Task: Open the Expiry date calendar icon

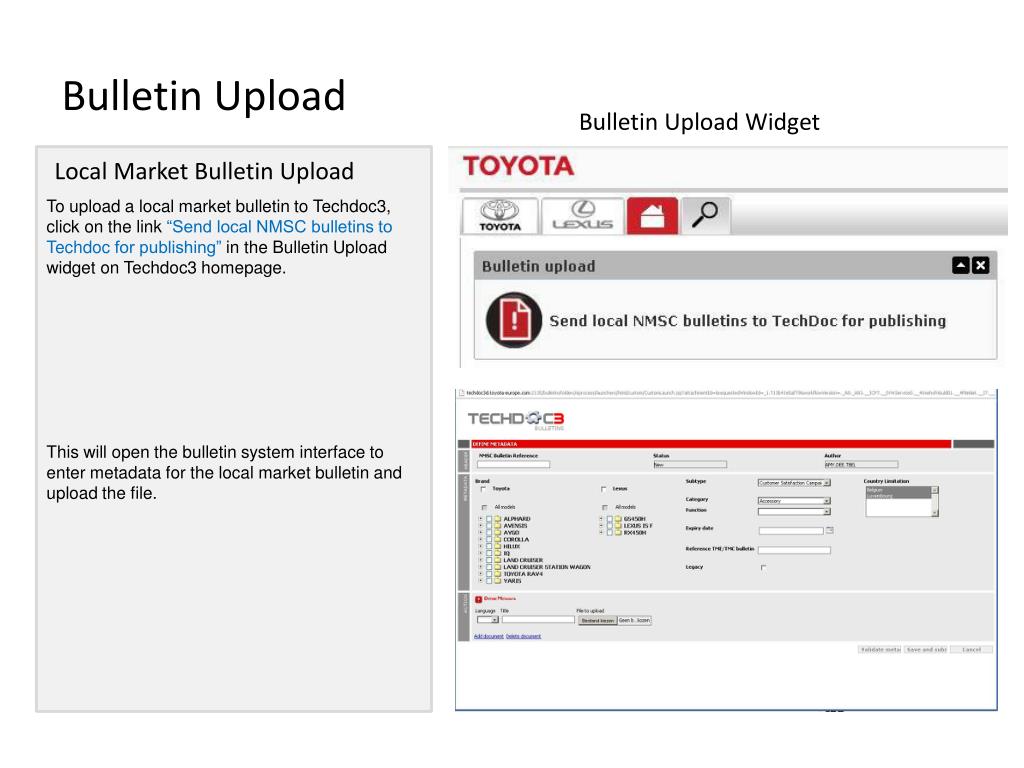Action: click(829, 530)
